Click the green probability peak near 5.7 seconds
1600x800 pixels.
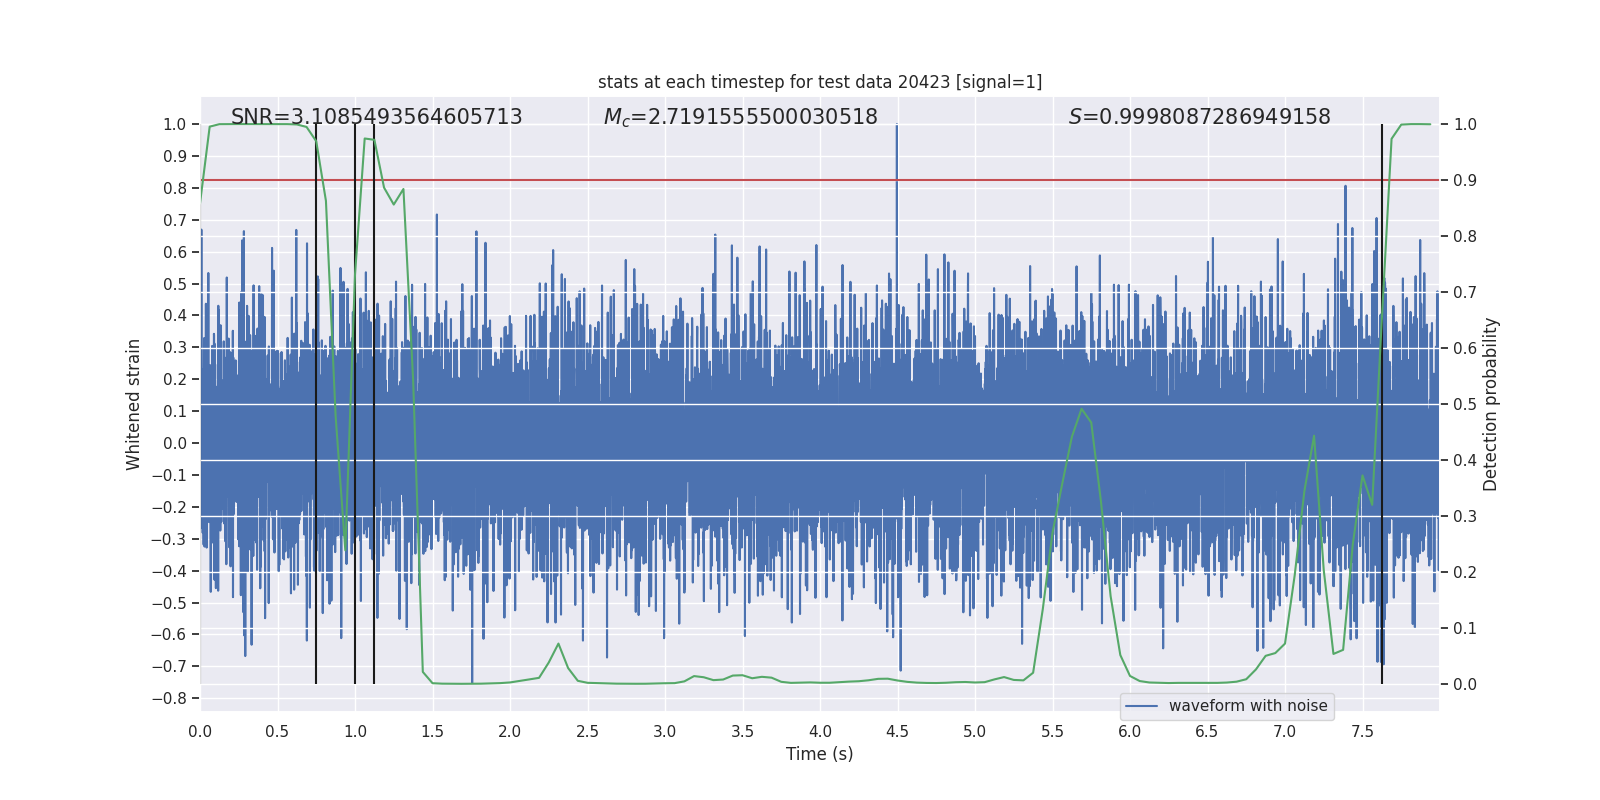[x=1082, y=410]
